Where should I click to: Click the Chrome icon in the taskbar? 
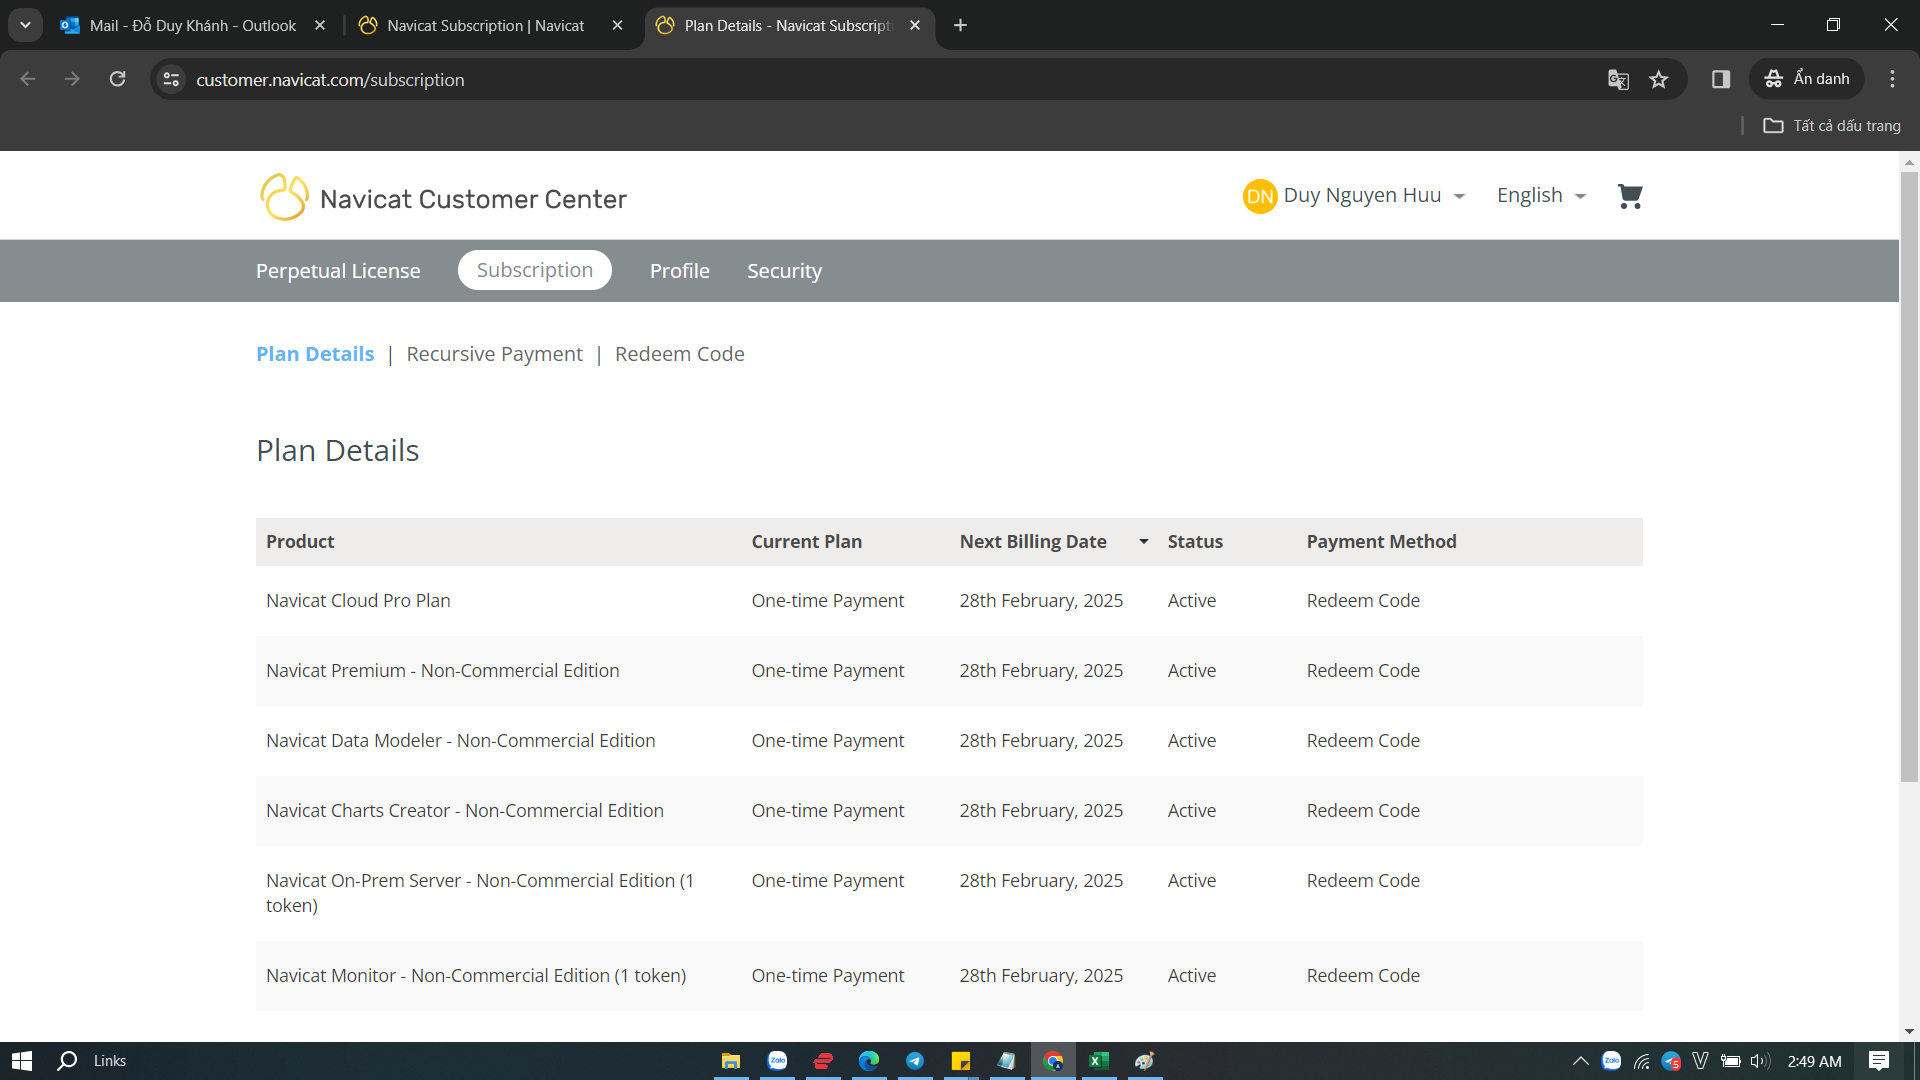tap(1053, 1061)
